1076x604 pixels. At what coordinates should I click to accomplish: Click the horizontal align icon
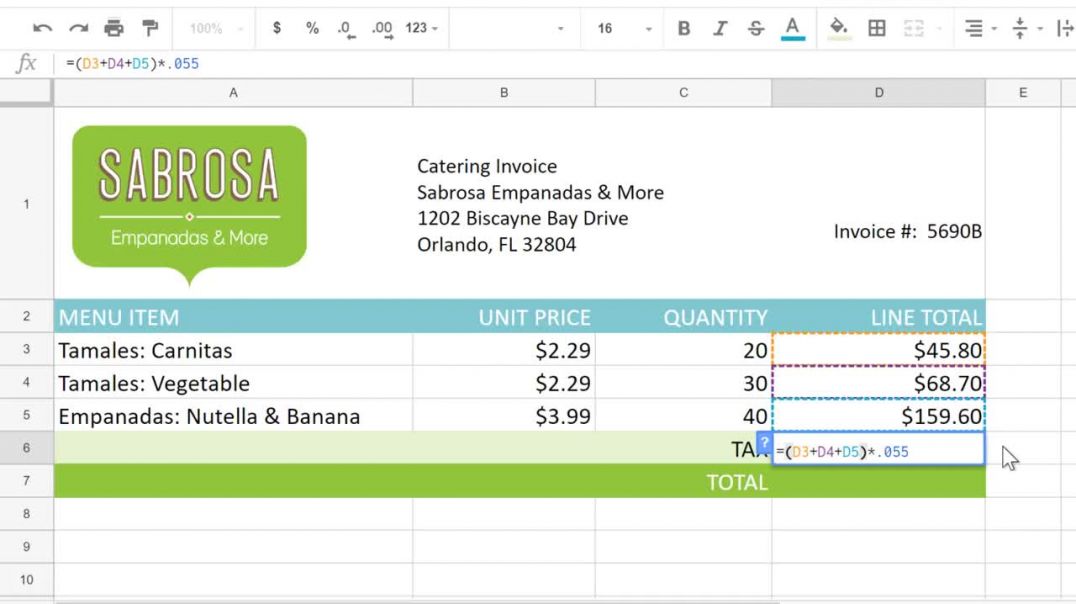click(973, 28)
